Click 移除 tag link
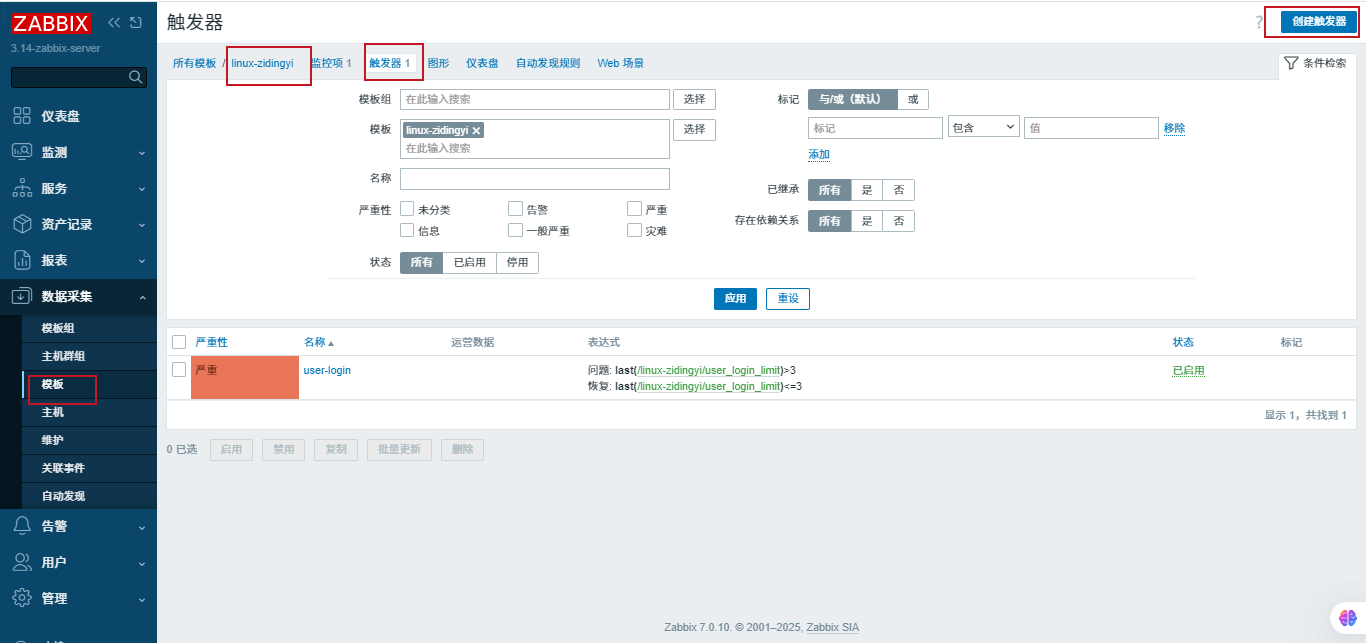This screenshot has width=1366, height=643. click(1174, 128)
